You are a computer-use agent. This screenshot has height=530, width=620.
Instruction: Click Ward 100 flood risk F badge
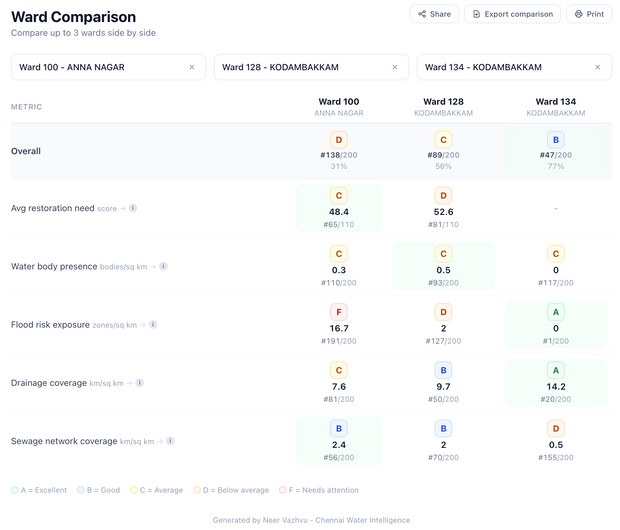[x=339, y=312]
